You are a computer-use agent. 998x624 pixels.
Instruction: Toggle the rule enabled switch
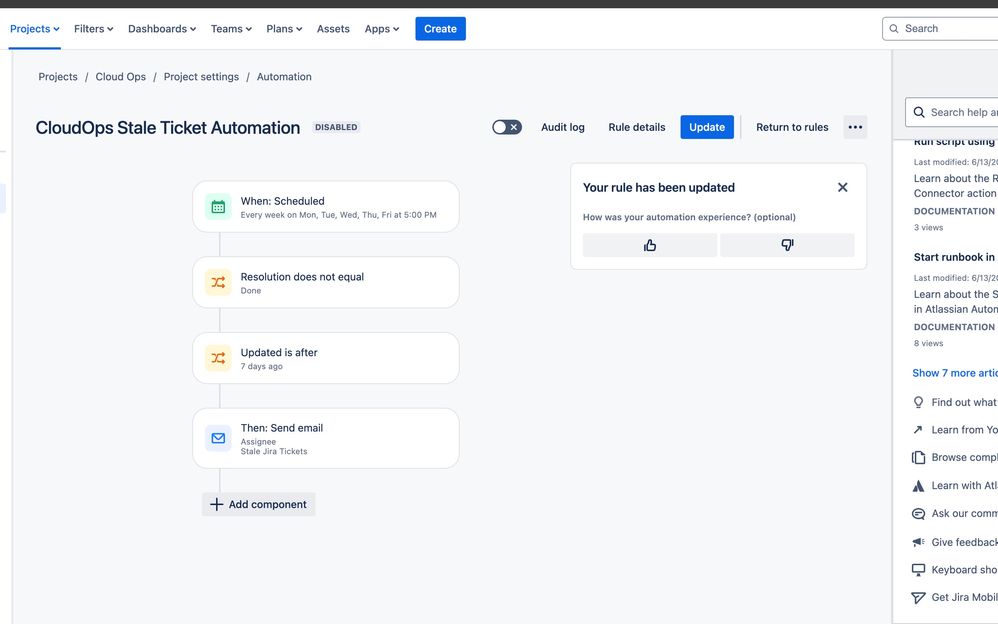click(507, 127)
